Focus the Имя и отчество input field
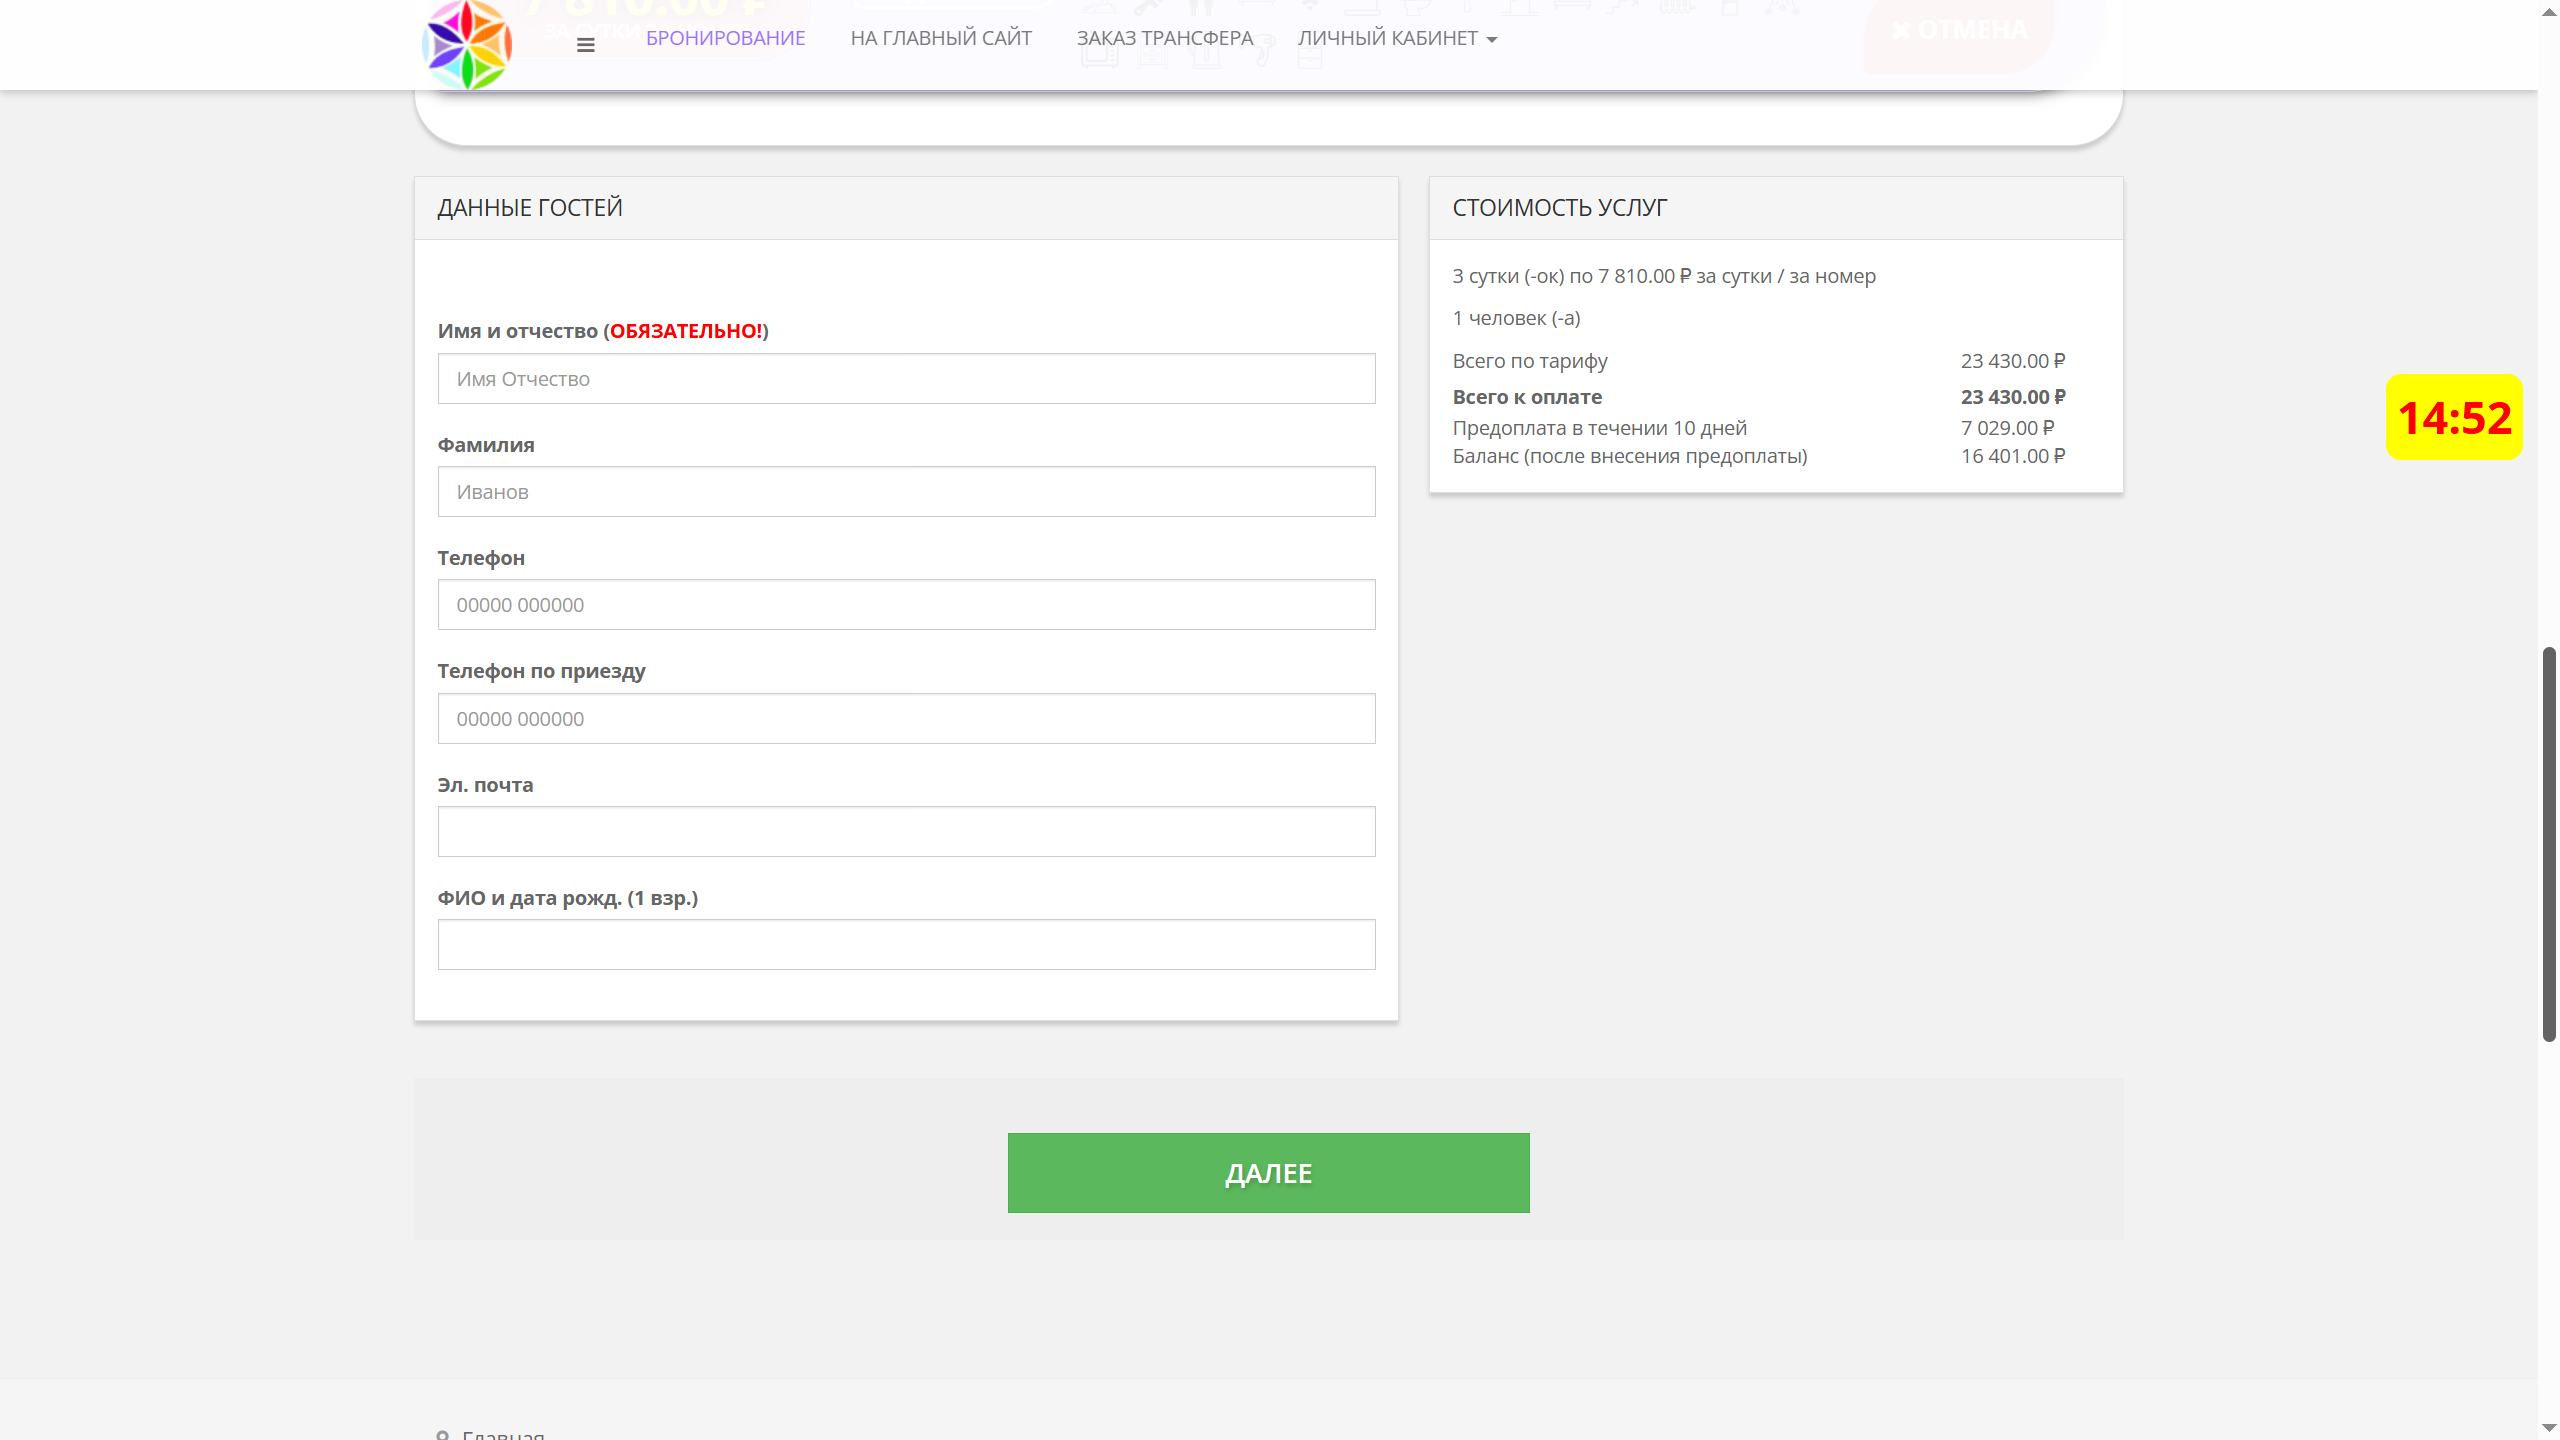The height and width of the screenshot is (1440, 2560). (906, 379)
